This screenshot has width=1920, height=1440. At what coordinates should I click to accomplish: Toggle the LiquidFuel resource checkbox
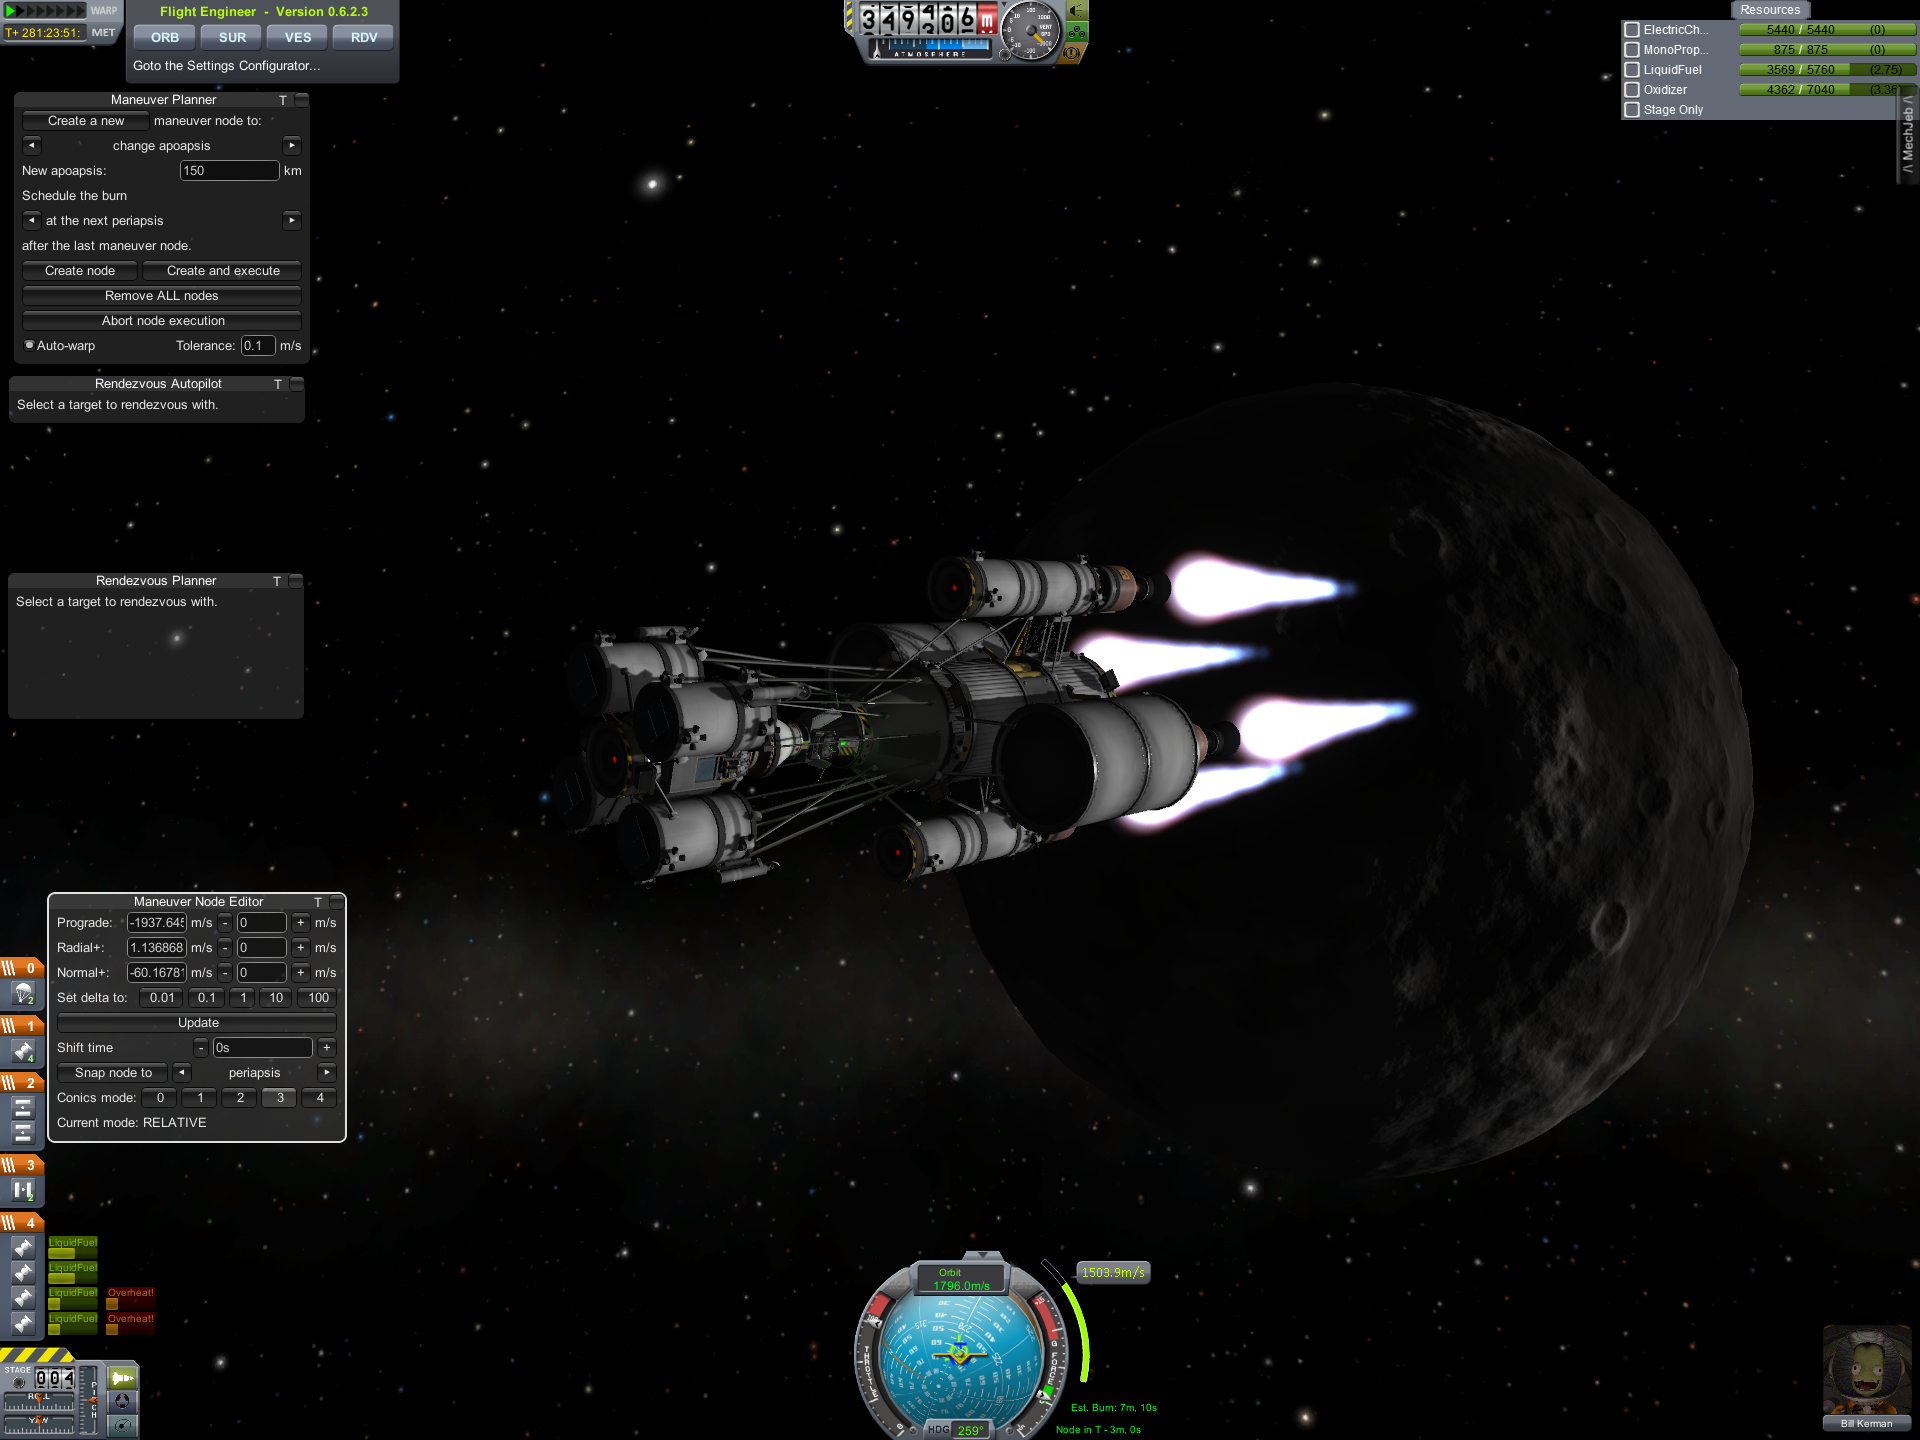[1632, 70]
